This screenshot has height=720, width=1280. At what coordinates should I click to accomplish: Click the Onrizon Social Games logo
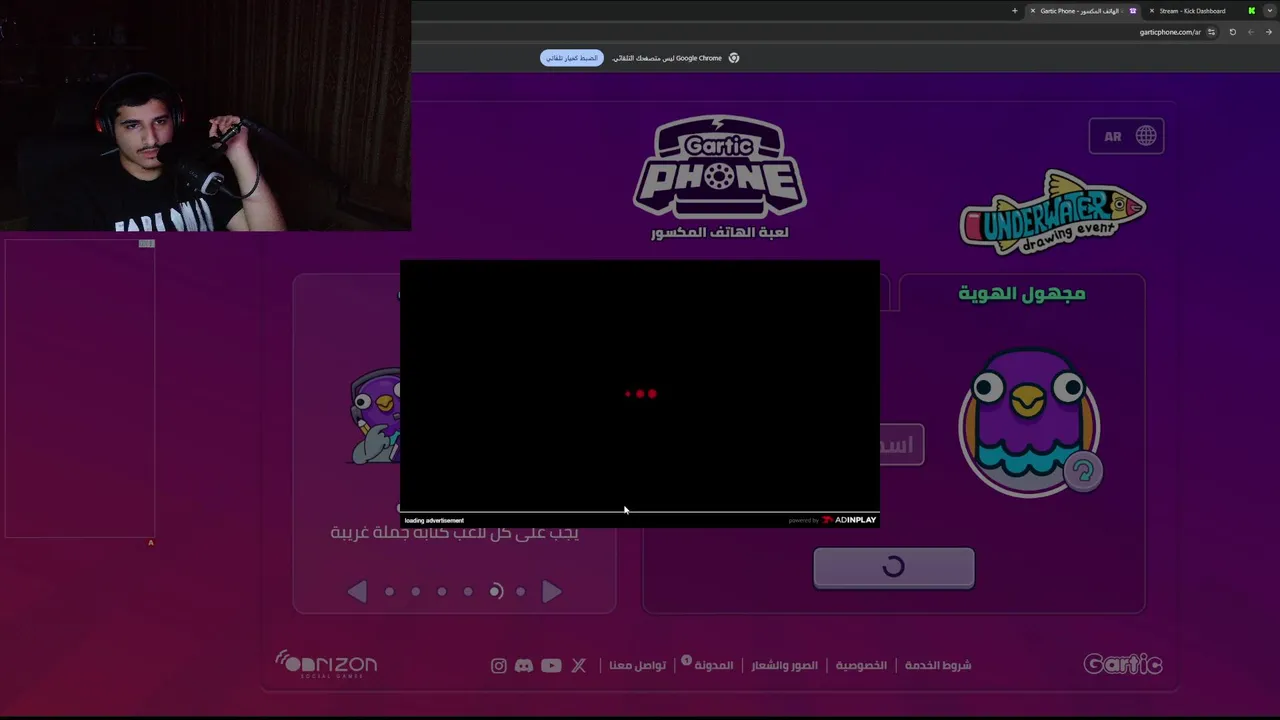[326, 664]
